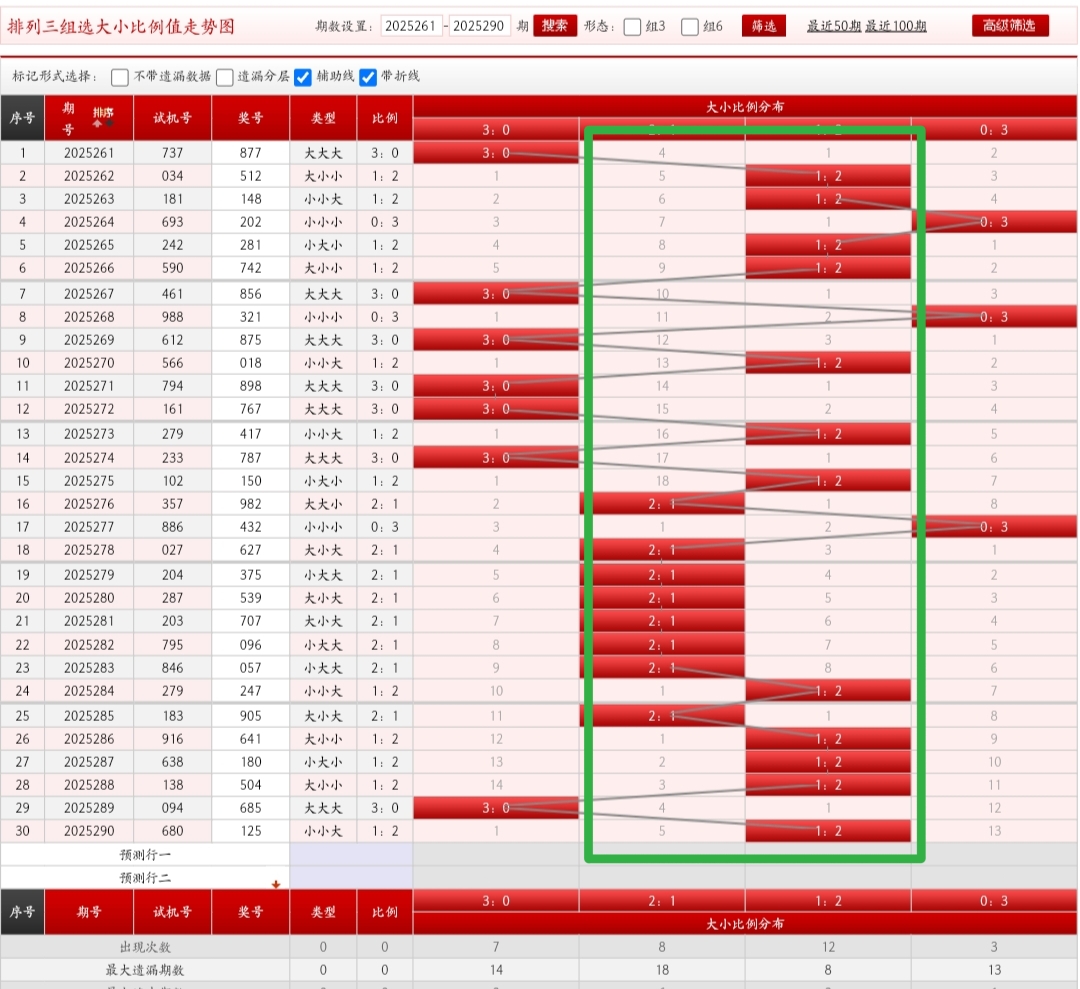
Task: Click the top 试机号 column header
Action: 172,118
